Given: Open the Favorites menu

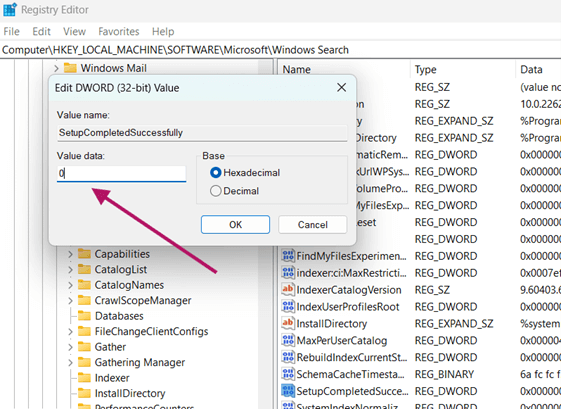Looking at the screenshot, I should click(x=118, y=31).
